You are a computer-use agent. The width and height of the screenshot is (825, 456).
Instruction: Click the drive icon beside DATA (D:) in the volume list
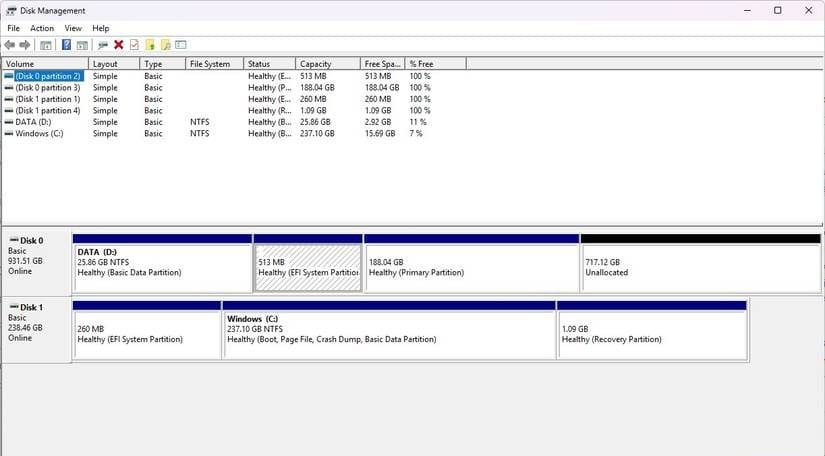pyautogui.click(x=8, y=122)
